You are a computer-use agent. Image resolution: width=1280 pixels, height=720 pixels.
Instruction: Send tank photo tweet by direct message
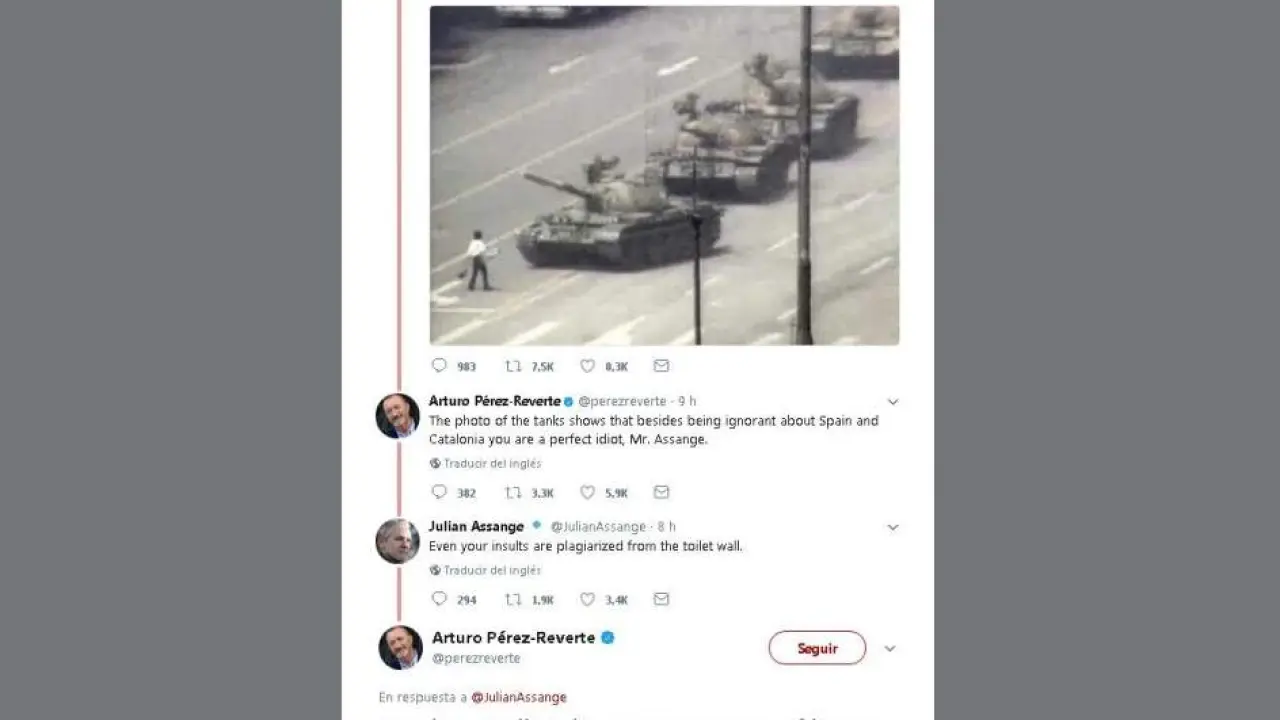(x=661, y=366)
